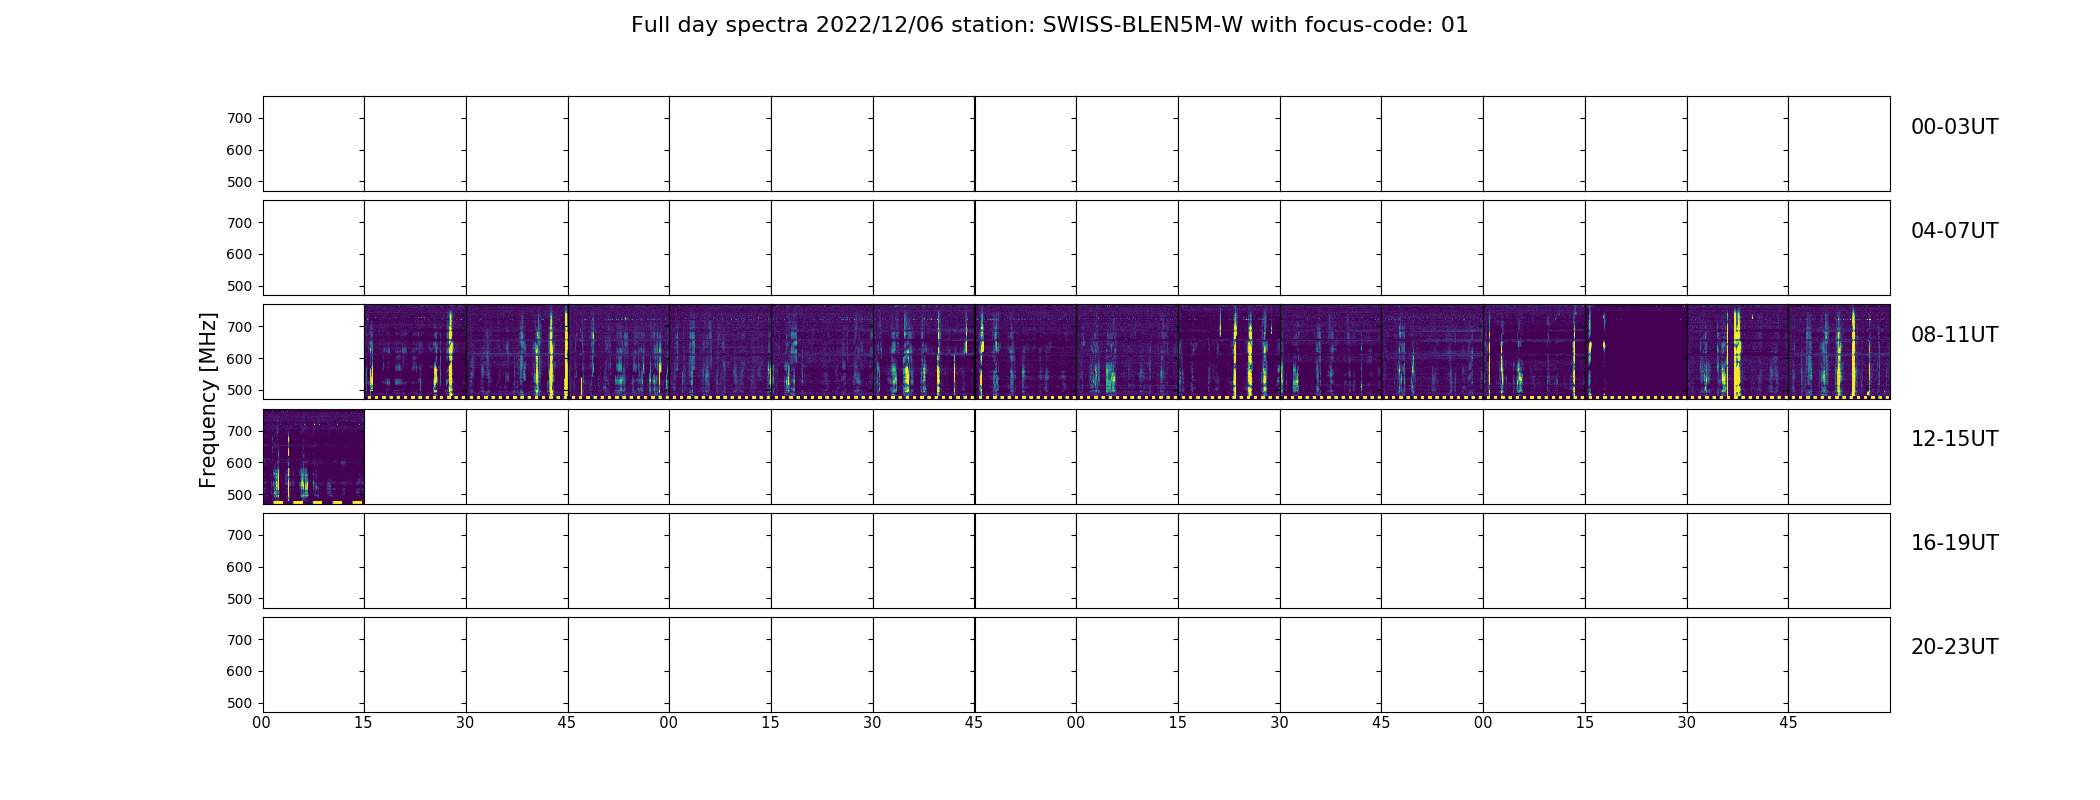Click the leftmost '00' time axis tick label
Screen dimensions: 2100x800
(x=262, y=723)
